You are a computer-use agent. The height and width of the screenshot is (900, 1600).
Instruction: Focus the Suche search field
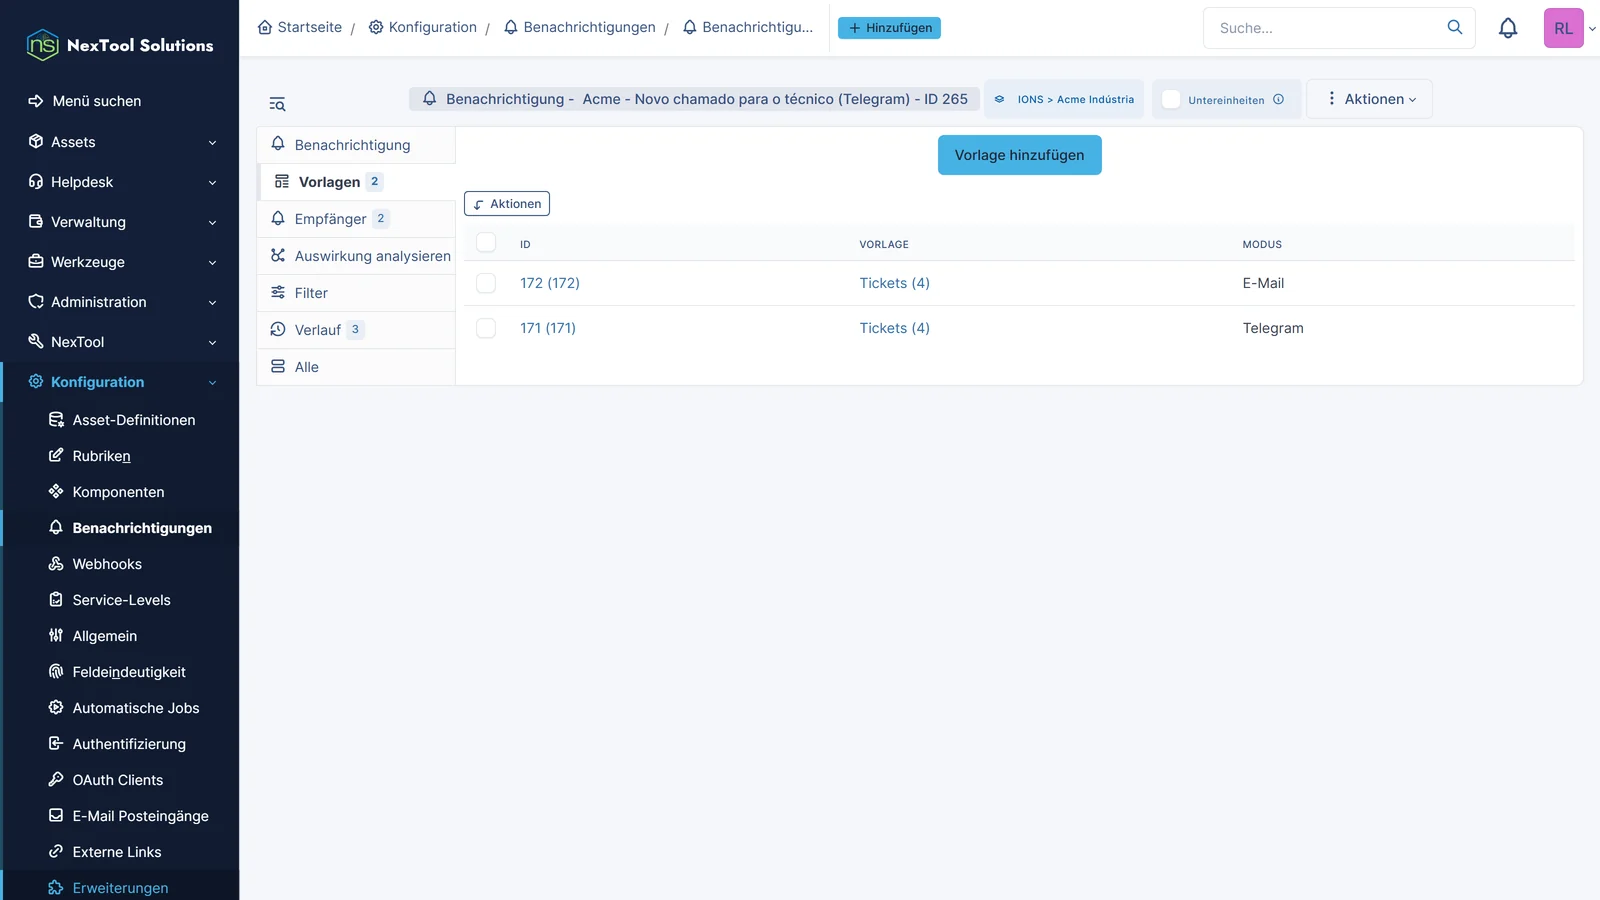click(1325, 28)
